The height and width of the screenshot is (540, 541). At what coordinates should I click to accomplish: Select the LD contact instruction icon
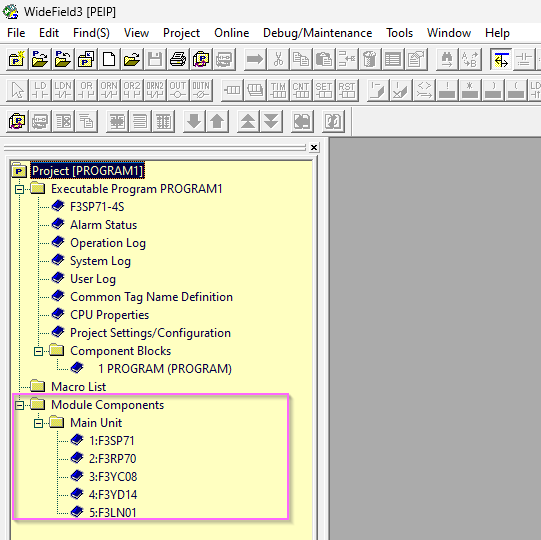pos(40,90)
